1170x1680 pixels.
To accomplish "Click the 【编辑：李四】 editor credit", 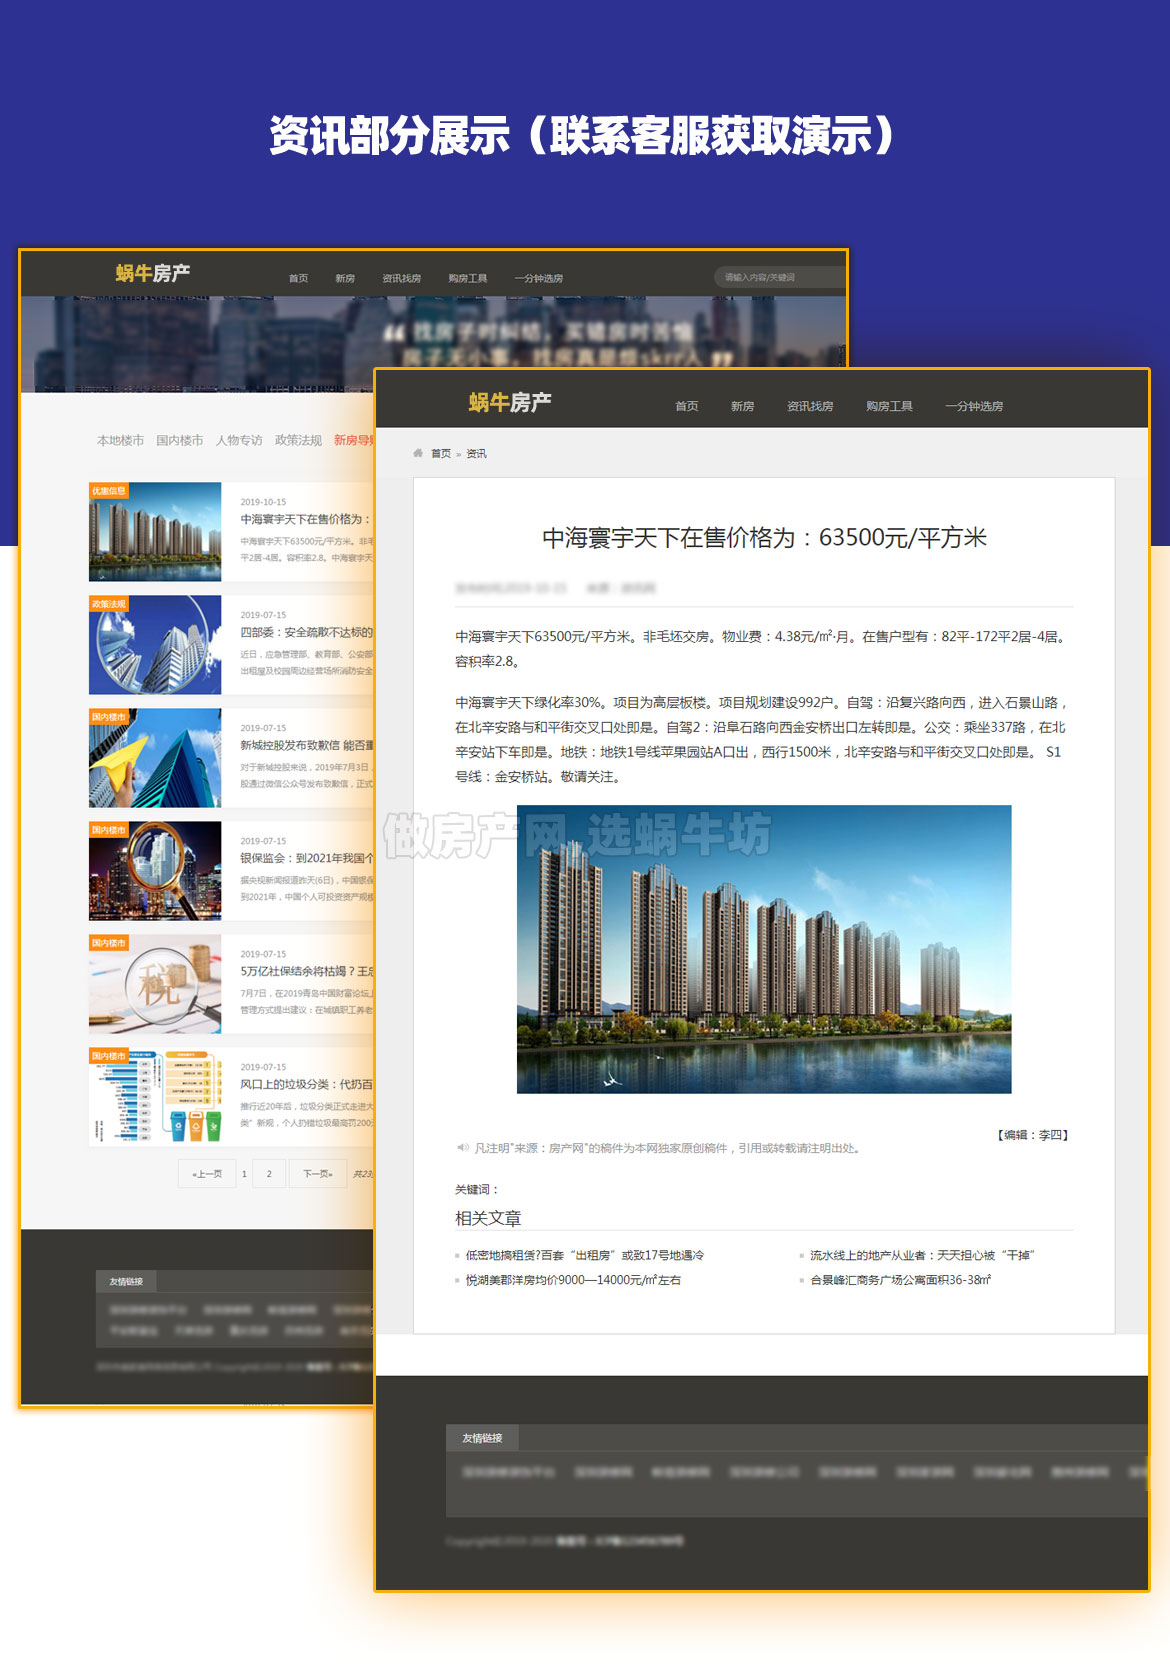I will tap(1033, 1135).
